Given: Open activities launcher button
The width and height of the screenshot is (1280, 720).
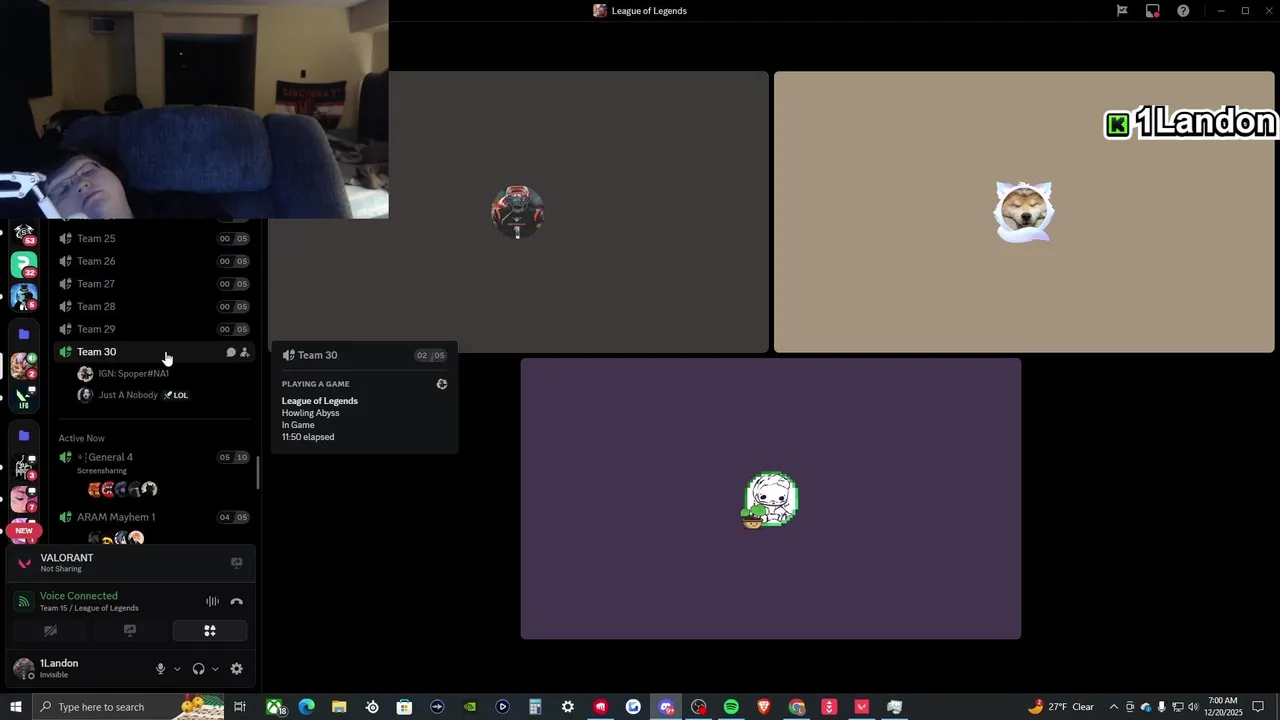Looking at the screenshot, I should click(x=210, y=631).
